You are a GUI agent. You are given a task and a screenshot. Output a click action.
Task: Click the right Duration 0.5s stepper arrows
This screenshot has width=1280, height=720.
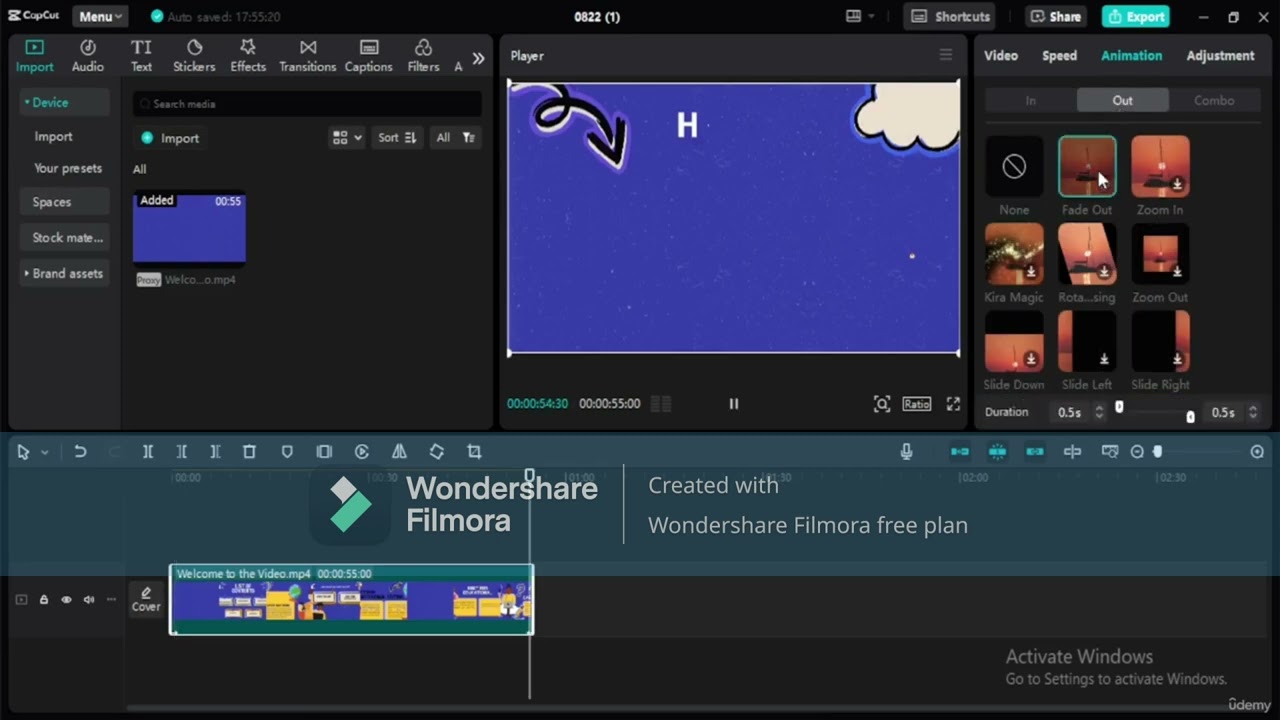[1253, 412]
